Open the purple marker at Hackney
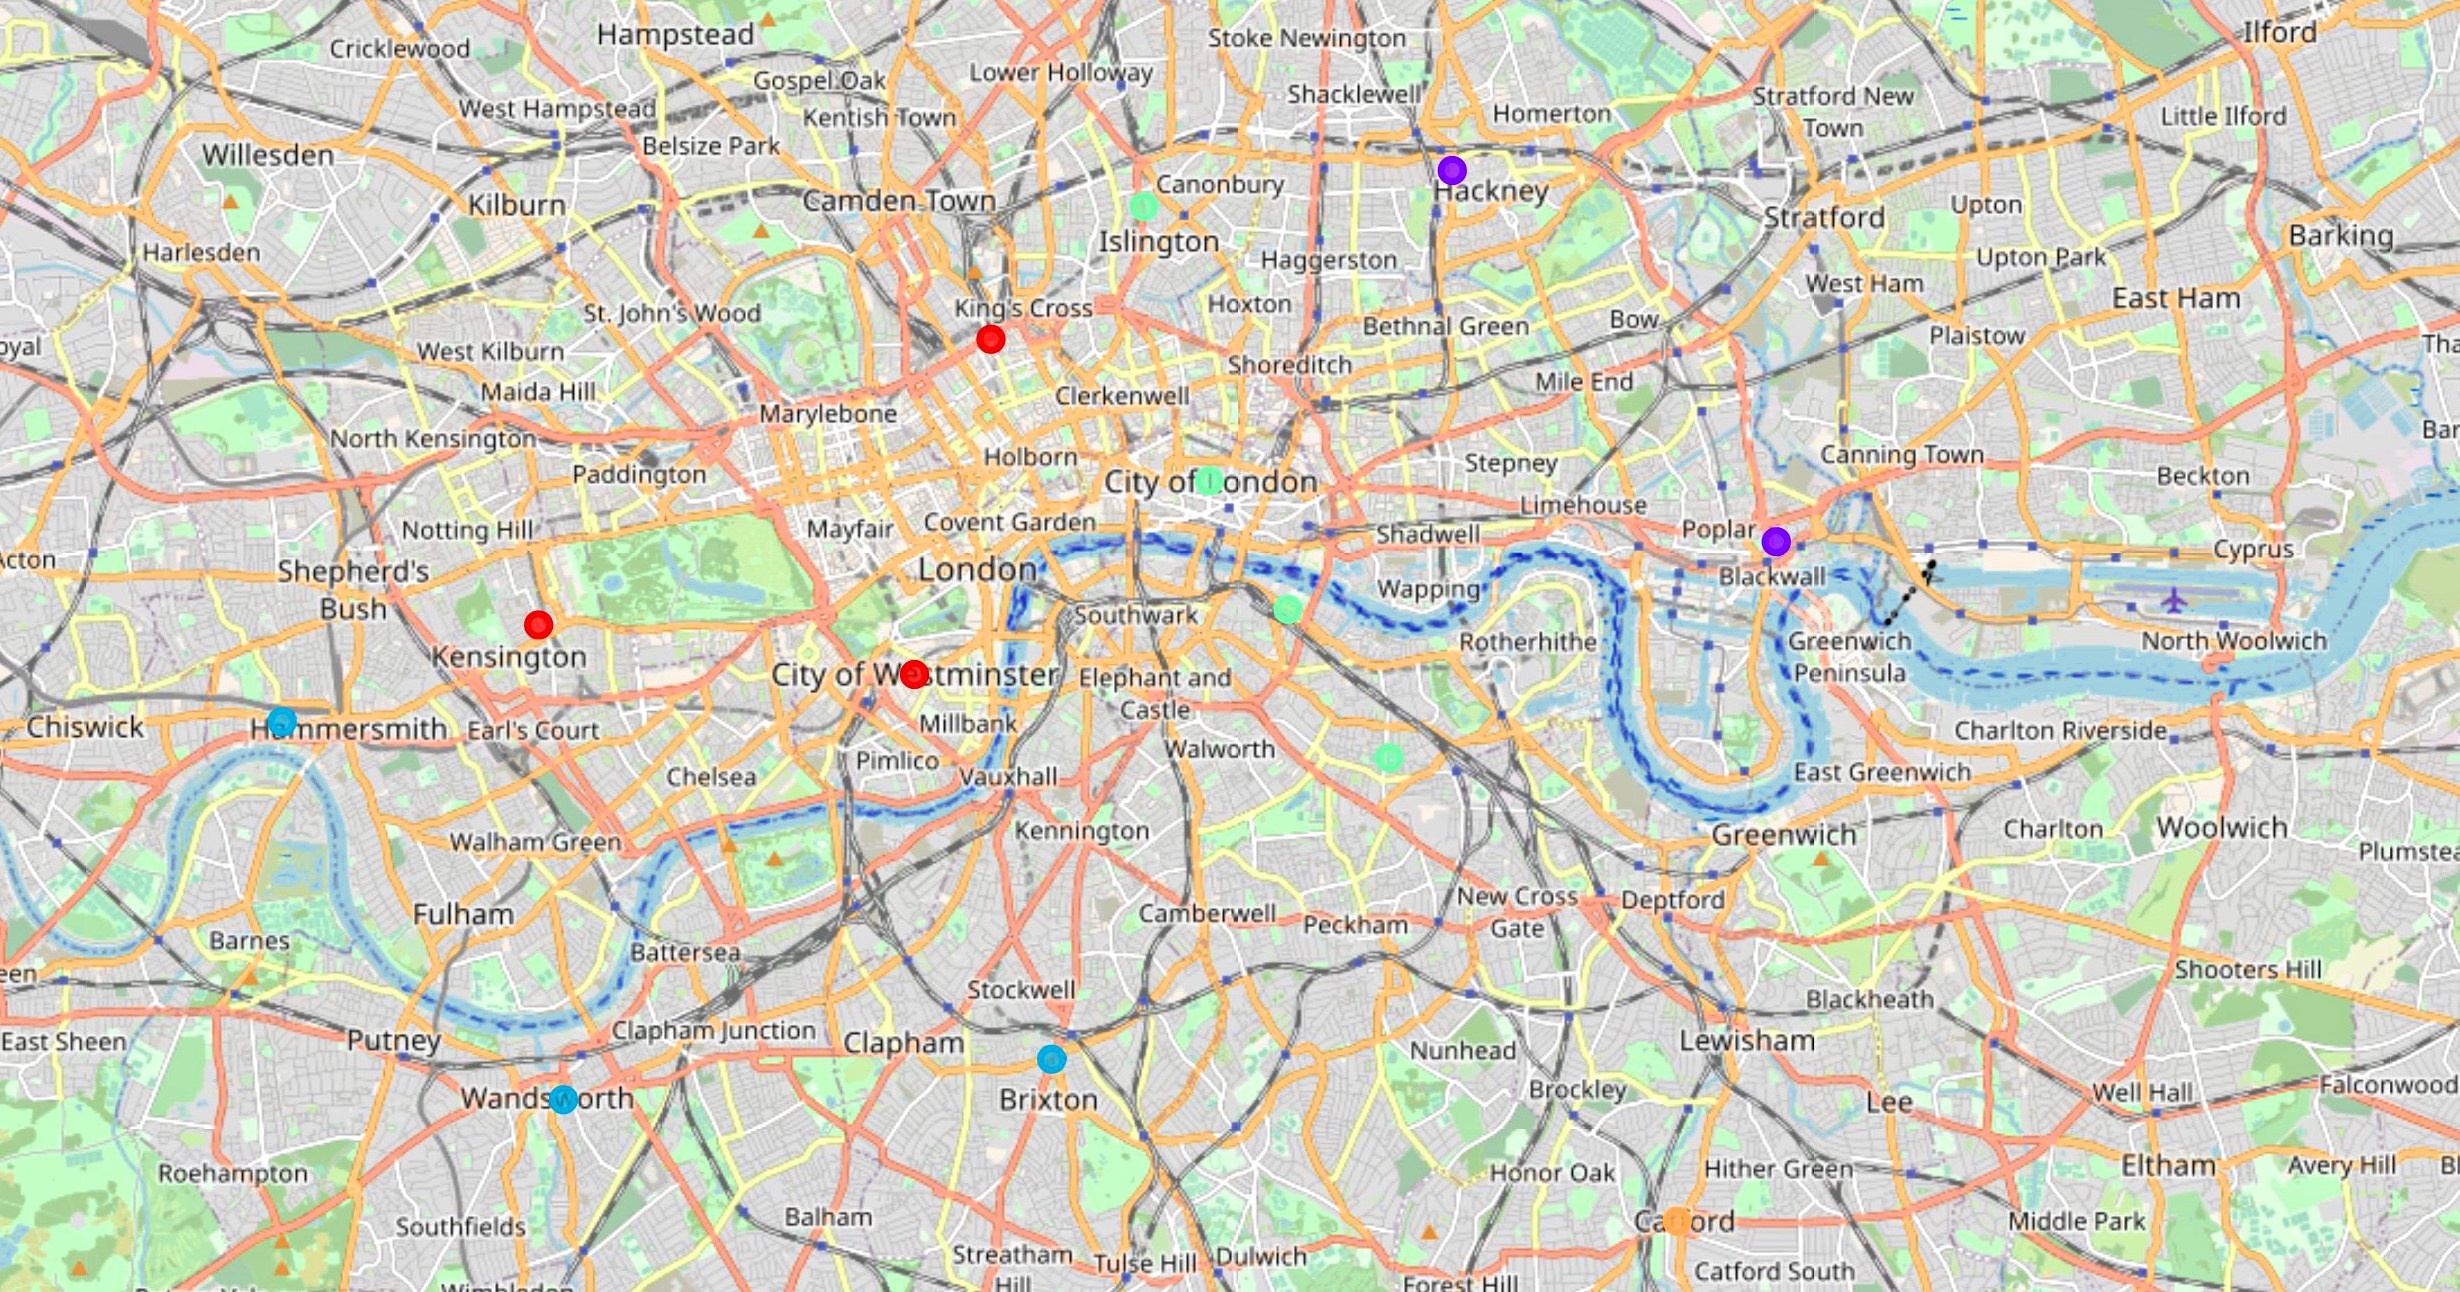This screenshot has height=1292, width=2460. coord(1452,170)
